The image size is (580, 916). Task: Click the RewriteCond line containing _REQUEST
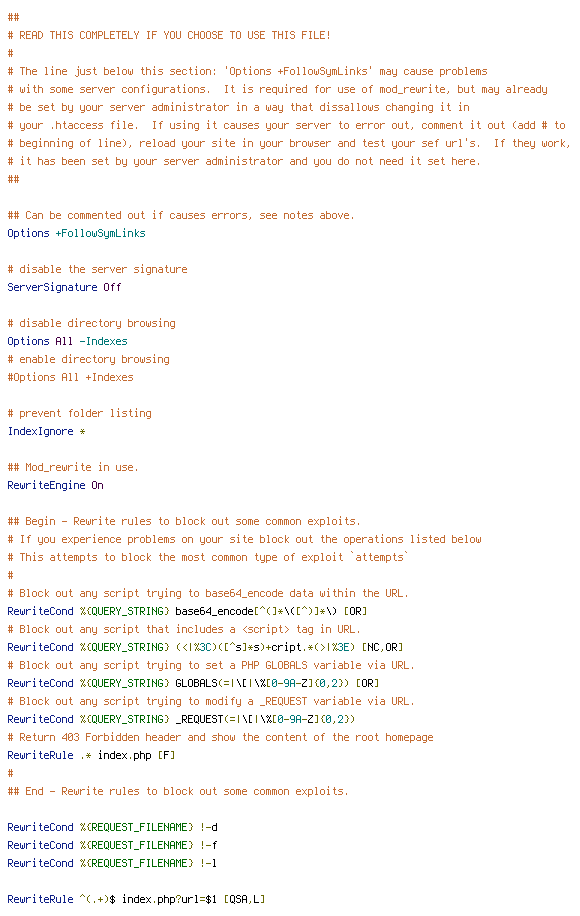pyautogui.click(x=181, y=719)
